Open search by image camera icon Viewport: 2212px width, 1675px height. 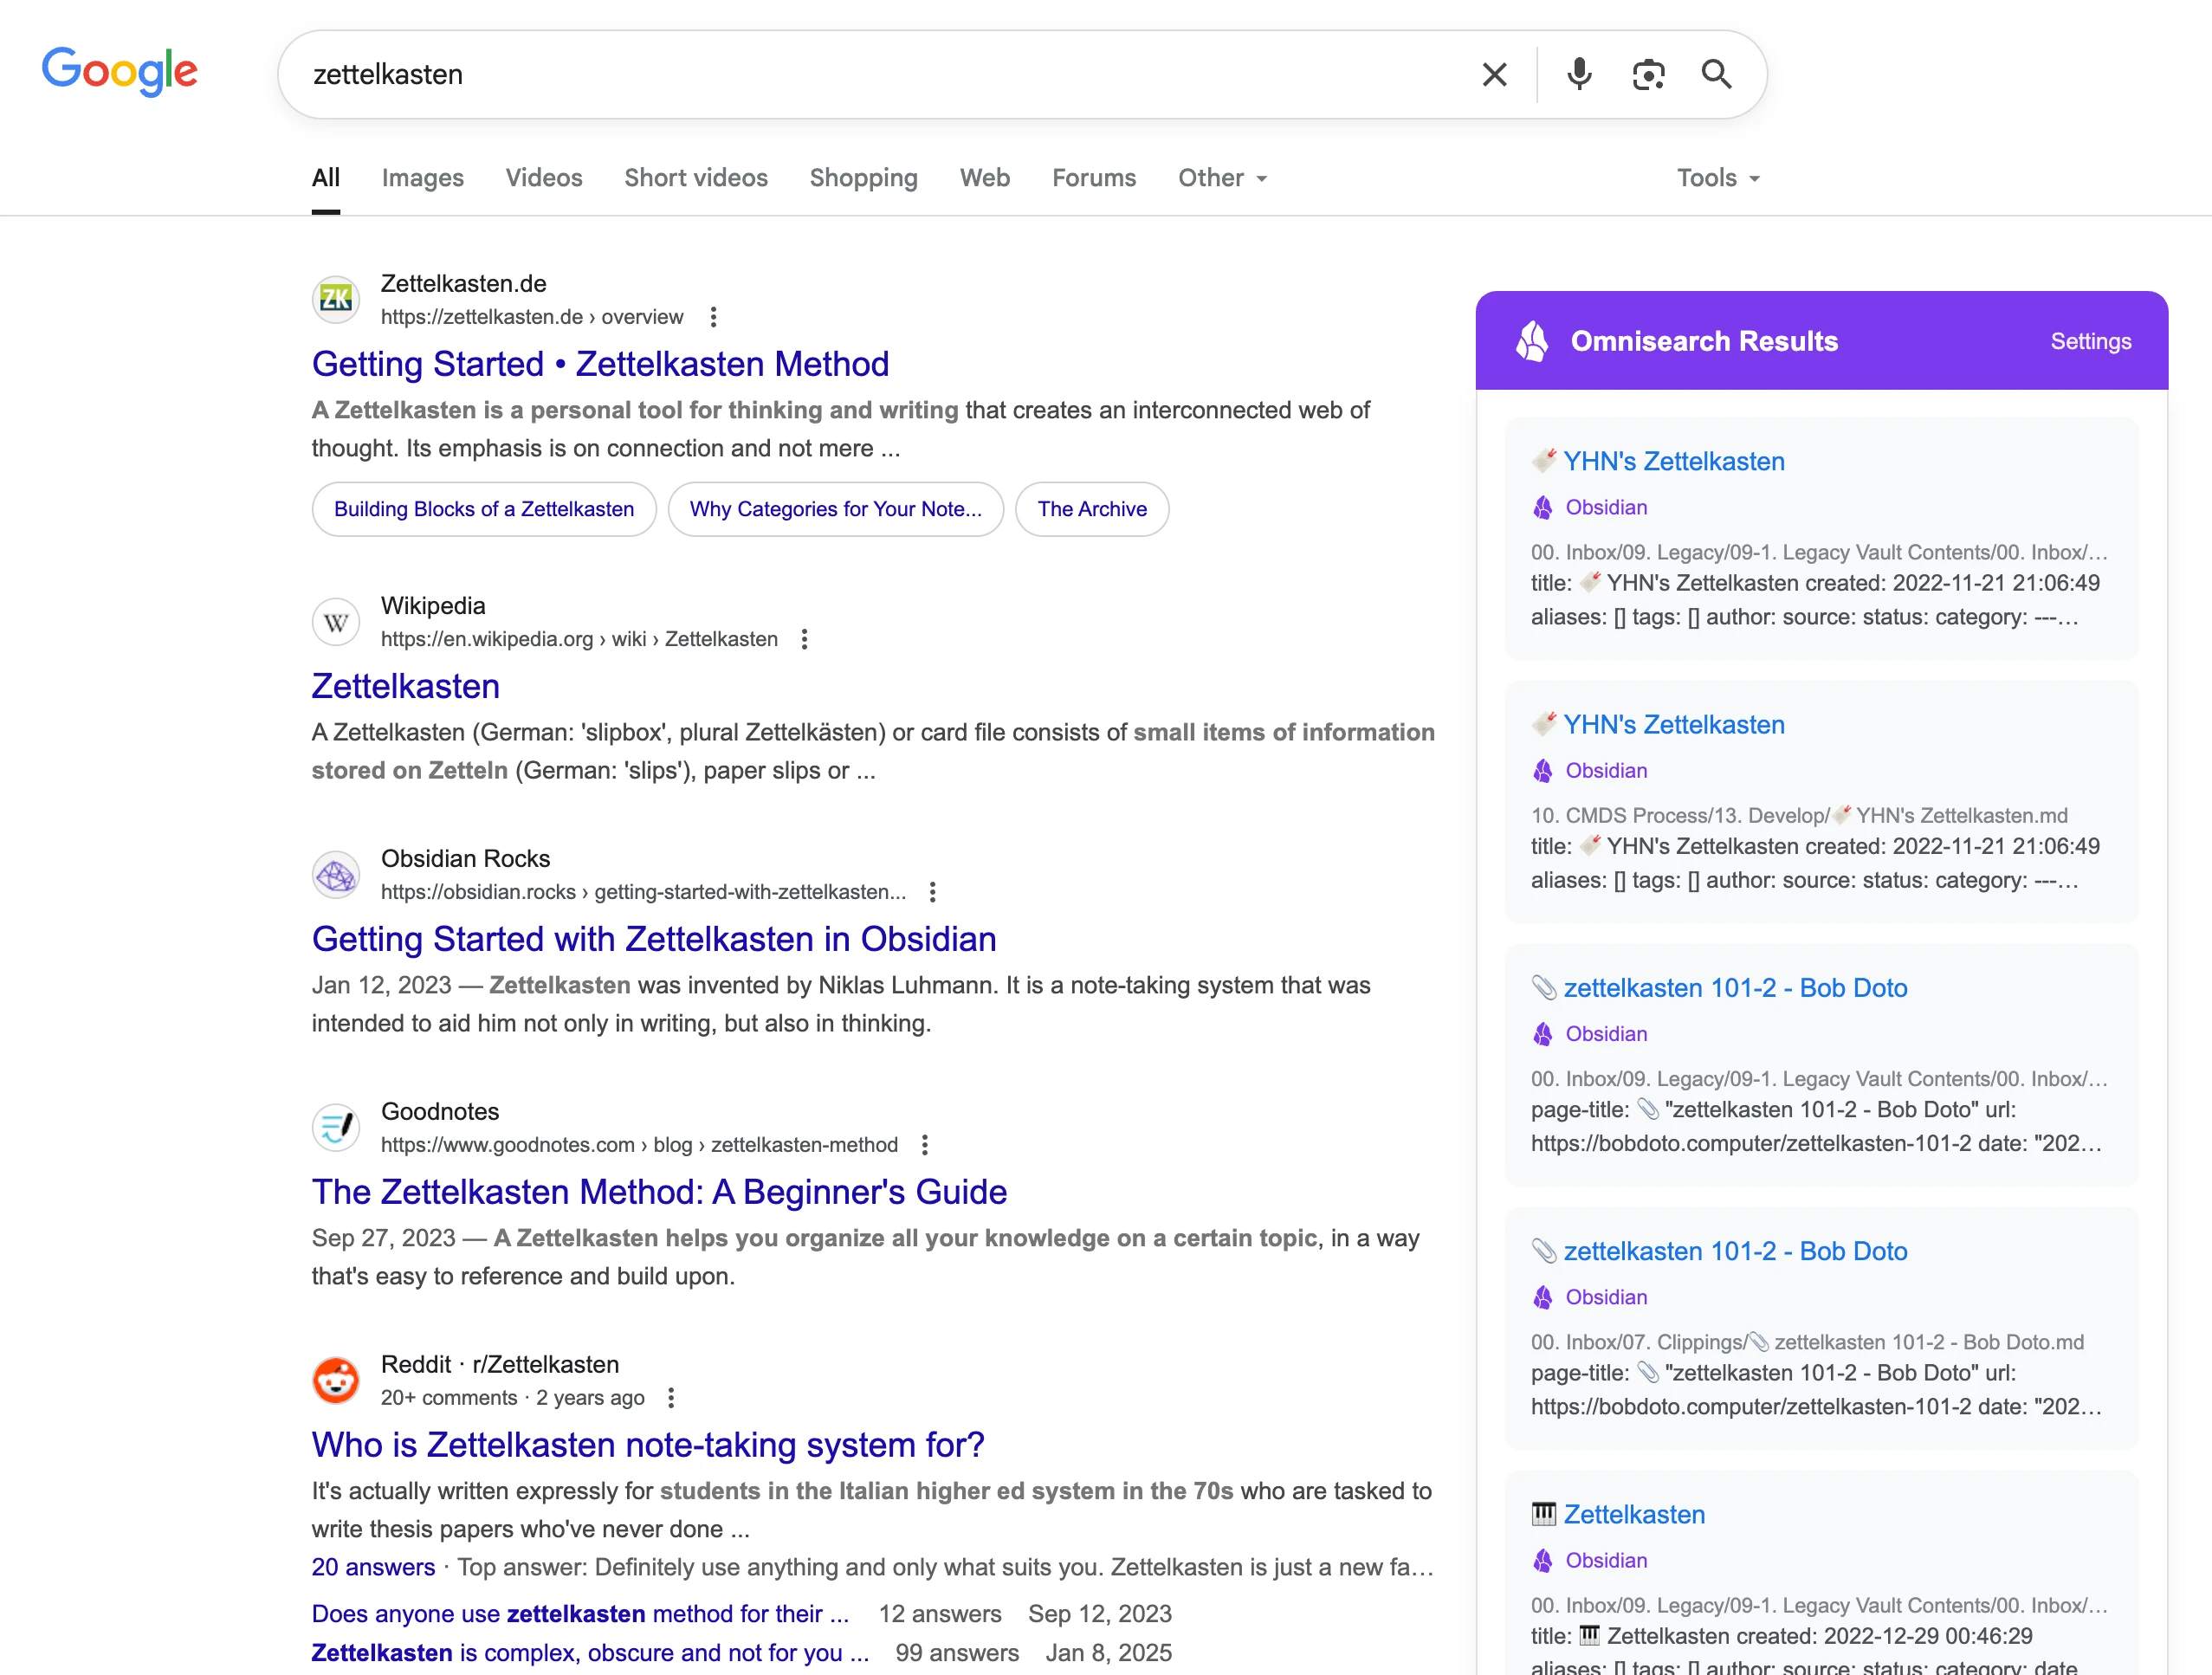(1648, 75)
